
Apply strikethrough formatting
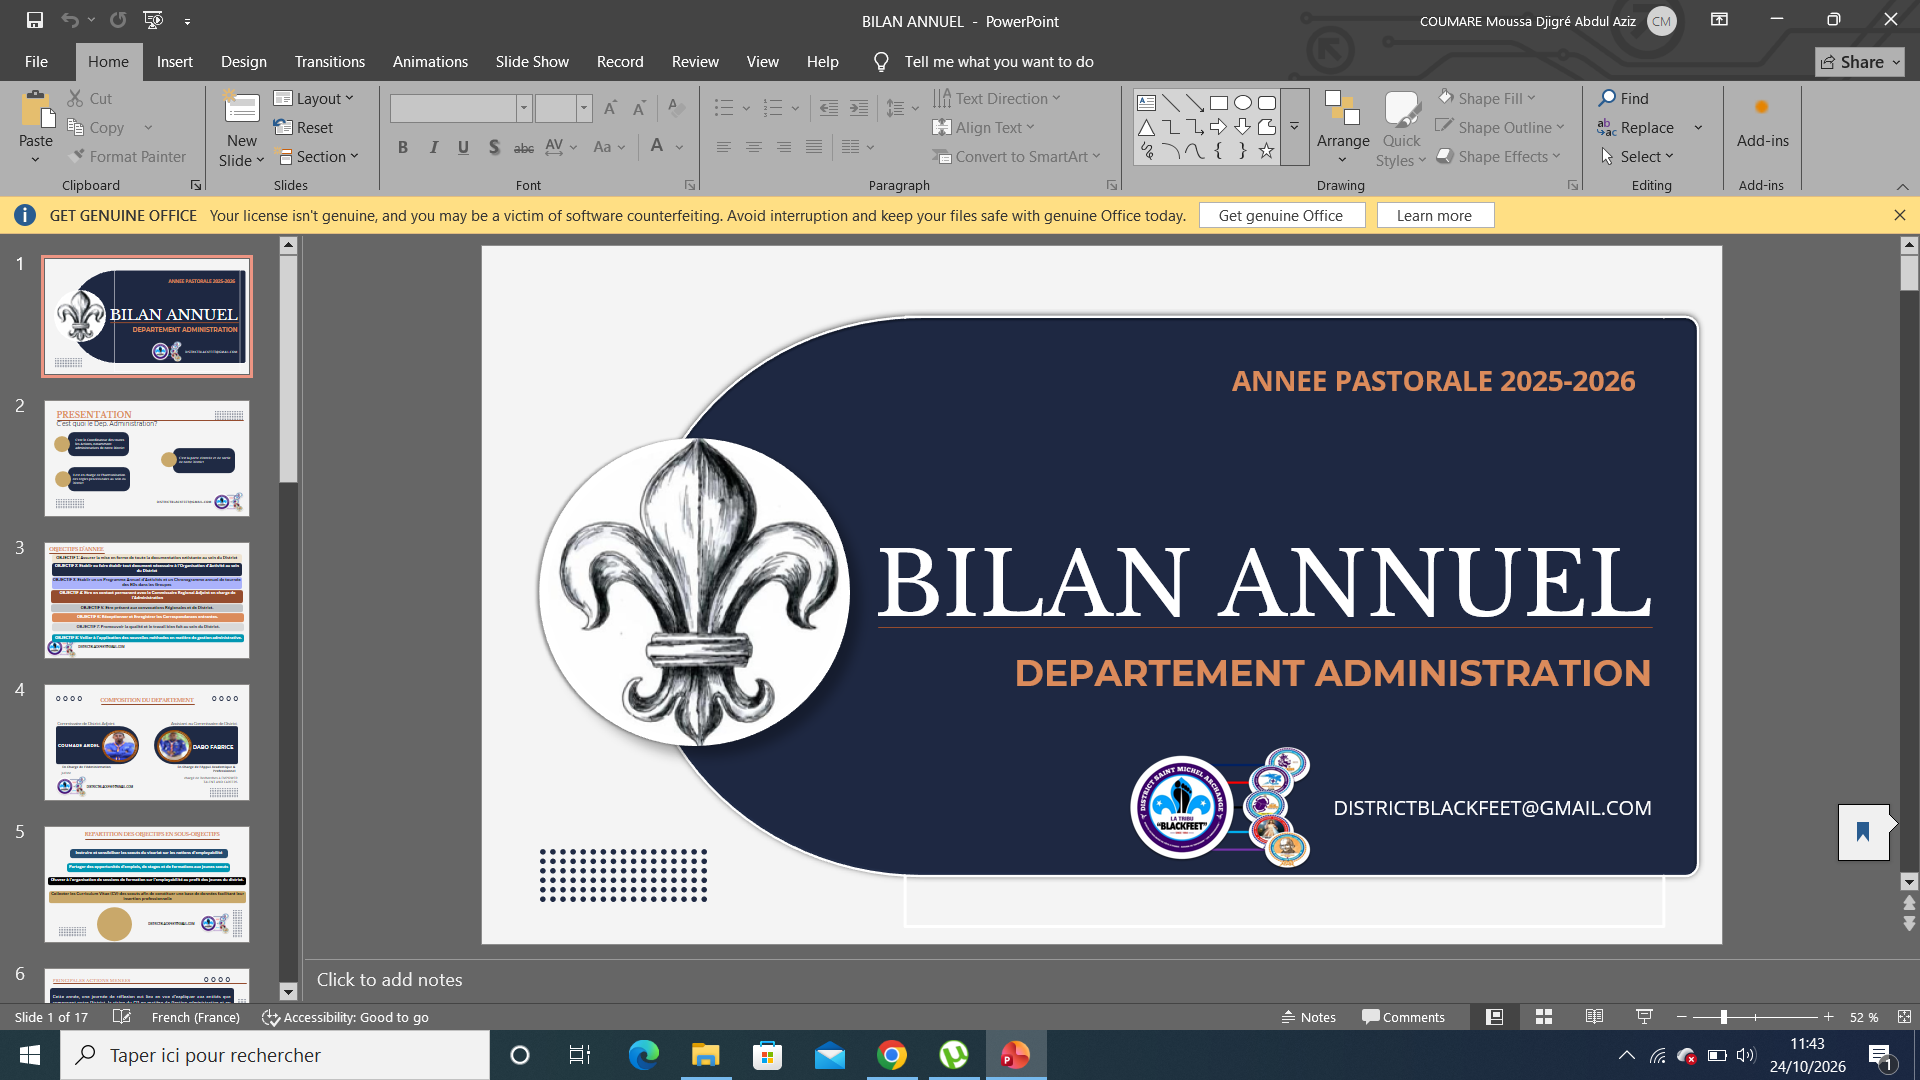click(524, 147)
